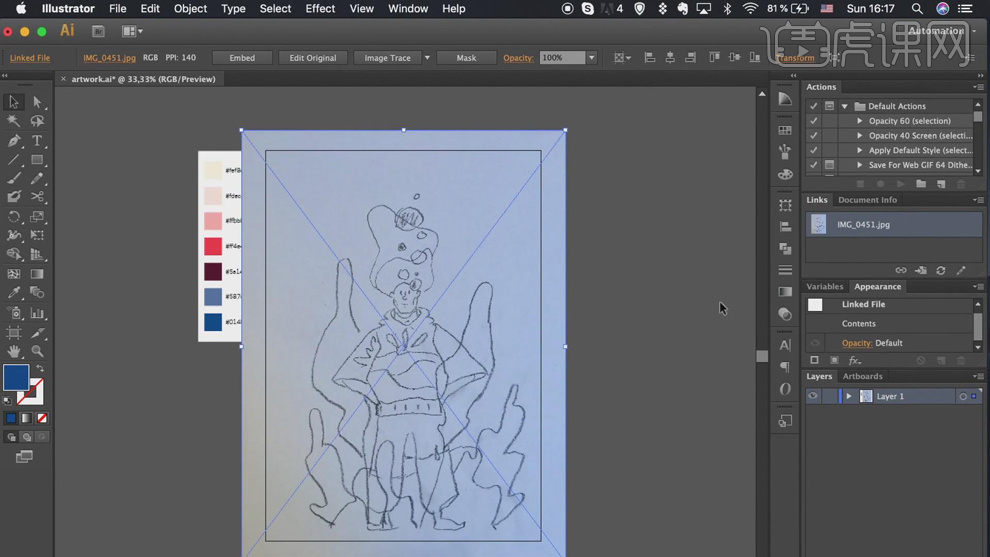Select the Pen tool
The image size is (990, 557).
point(14,141)
